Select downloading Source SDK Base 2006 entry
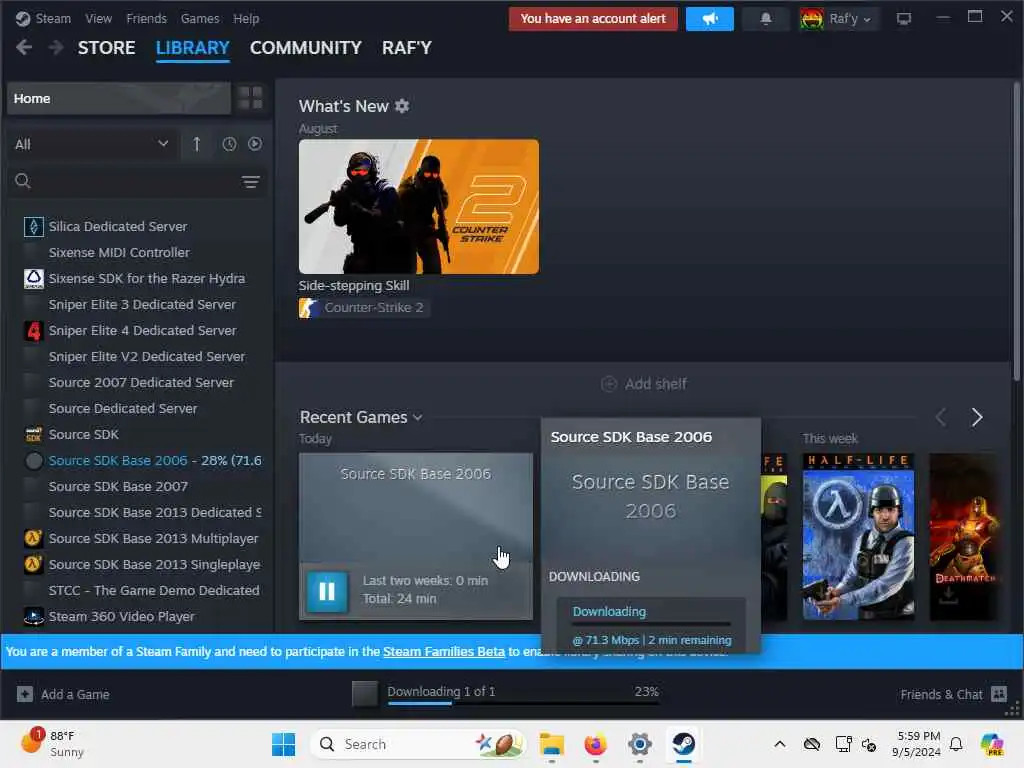 pyautogui.click(x=155, y=460)
